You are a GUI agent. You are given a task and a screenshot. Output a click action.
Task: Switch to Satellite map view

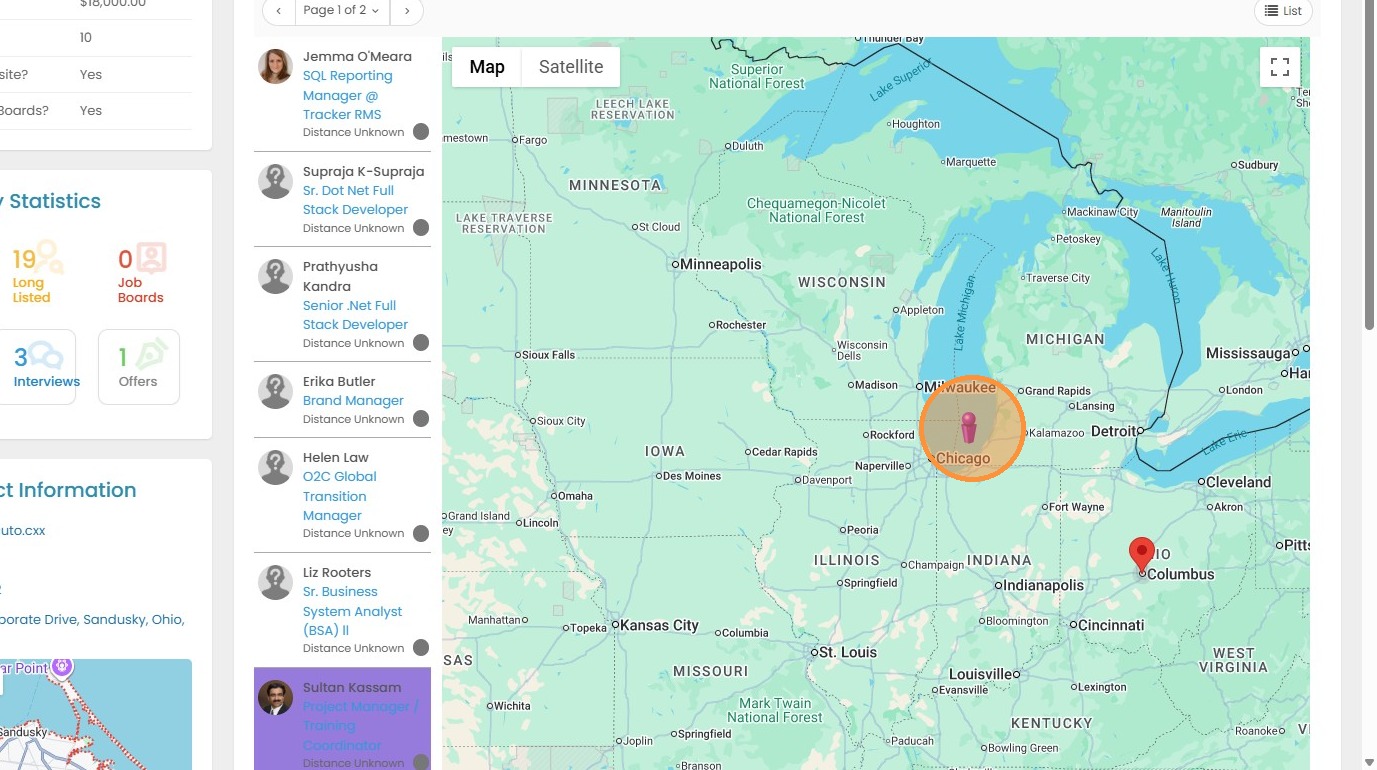point(571,67)
